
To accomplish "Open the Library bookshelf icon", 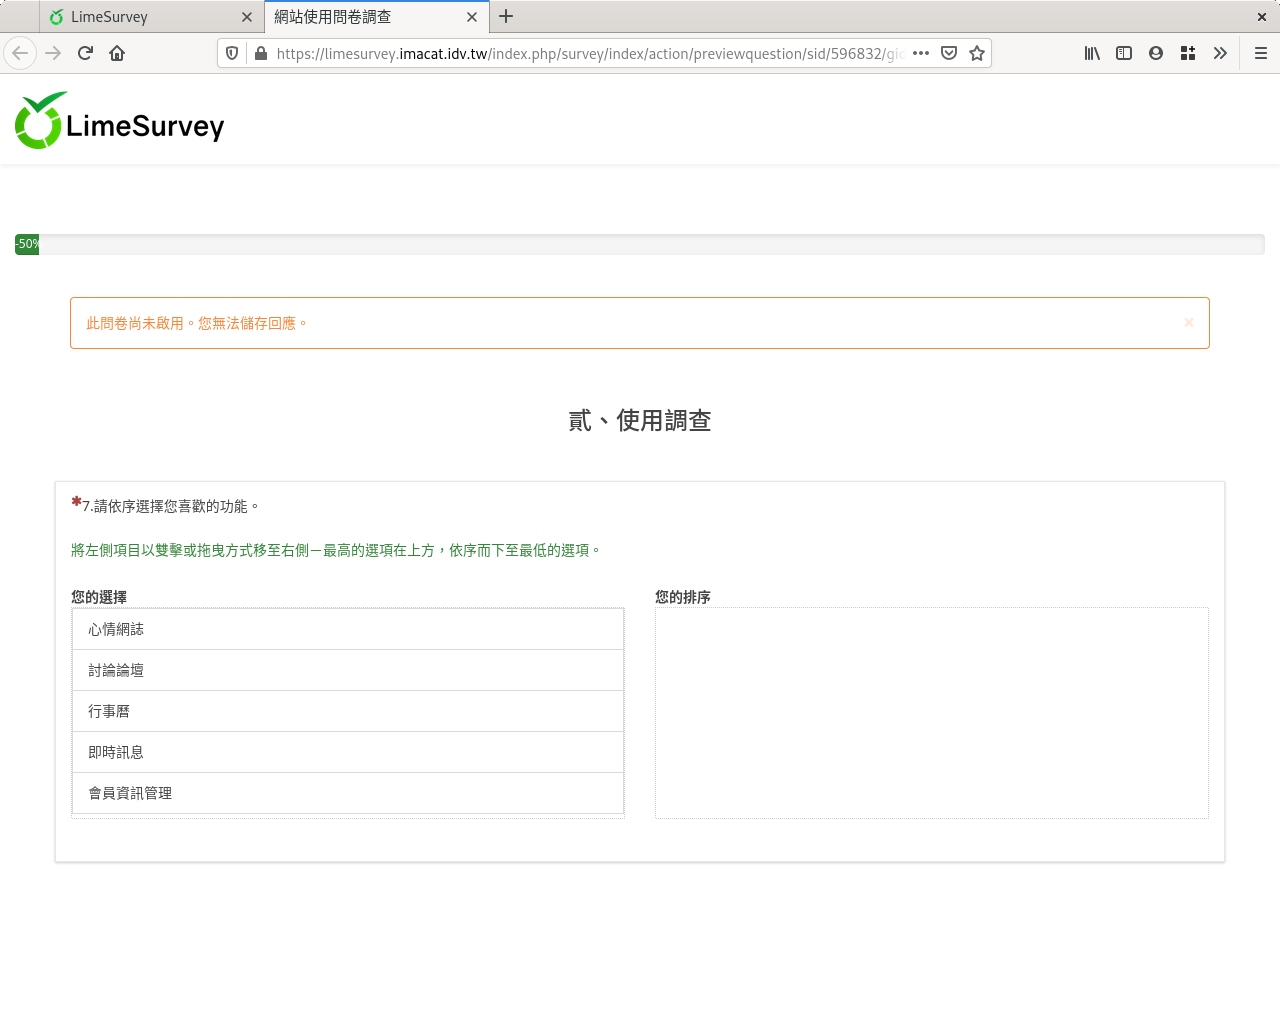I will [x=1092, y=53].
